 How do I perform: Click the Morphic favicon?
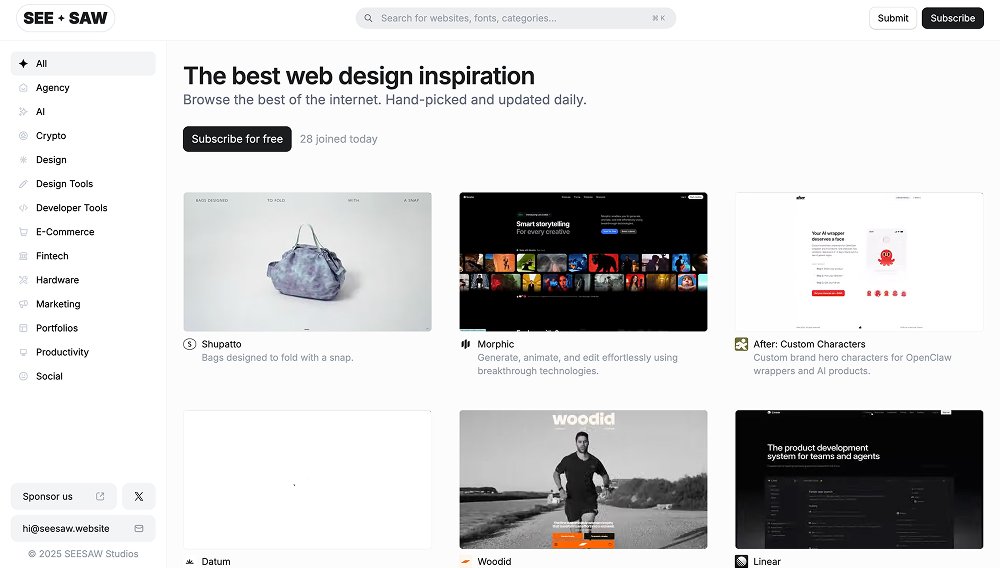(x=466, y=344)
